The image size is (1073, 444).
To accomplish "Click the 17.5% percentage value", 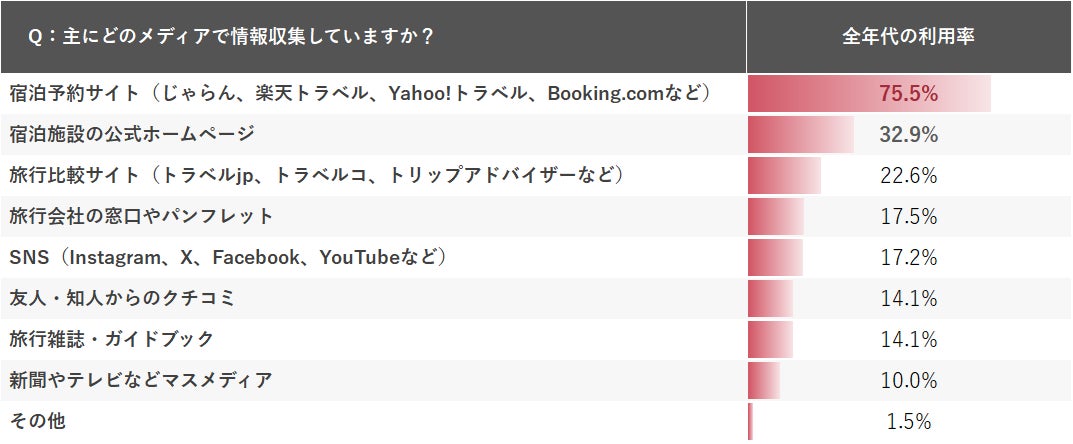I will click(908, 217).
